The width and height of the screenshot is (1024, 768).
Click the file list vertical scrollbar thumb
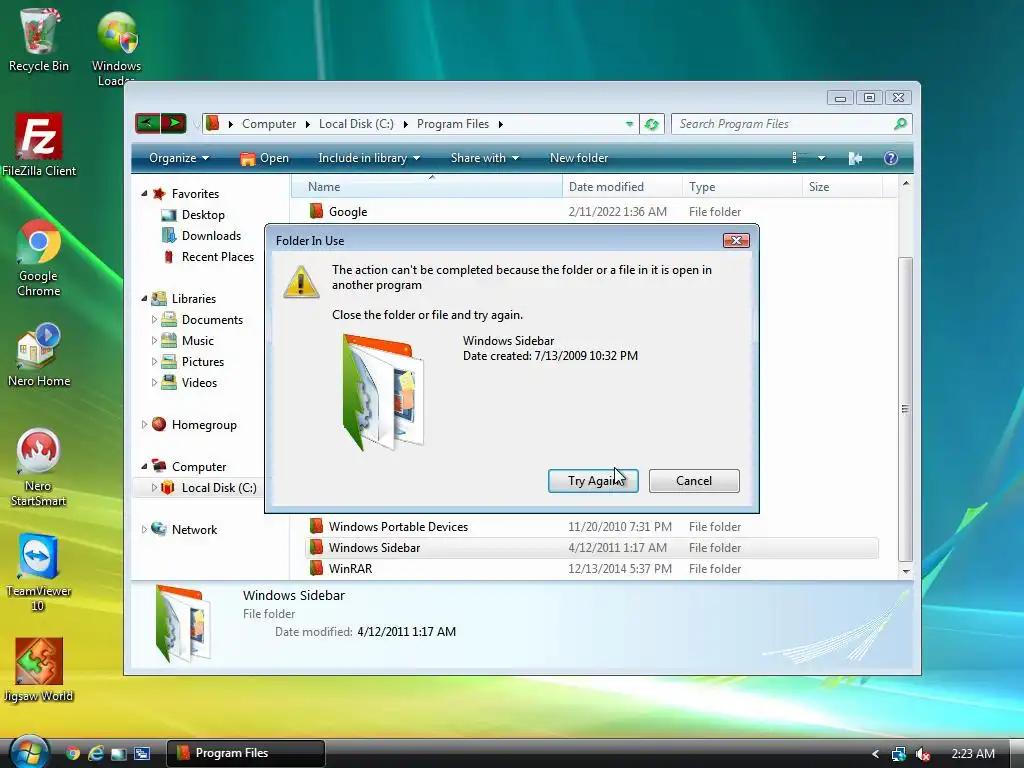click(905, 409)
